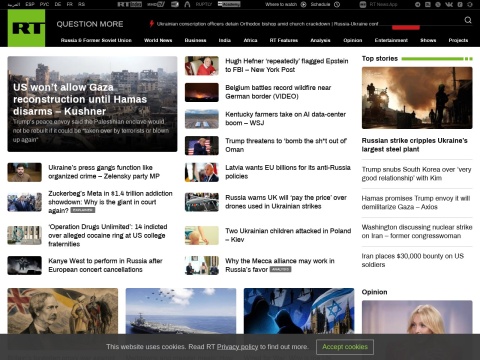
Task: Click Two Ukrainian children story thumbnail
Action: click(x=202, y=235)
